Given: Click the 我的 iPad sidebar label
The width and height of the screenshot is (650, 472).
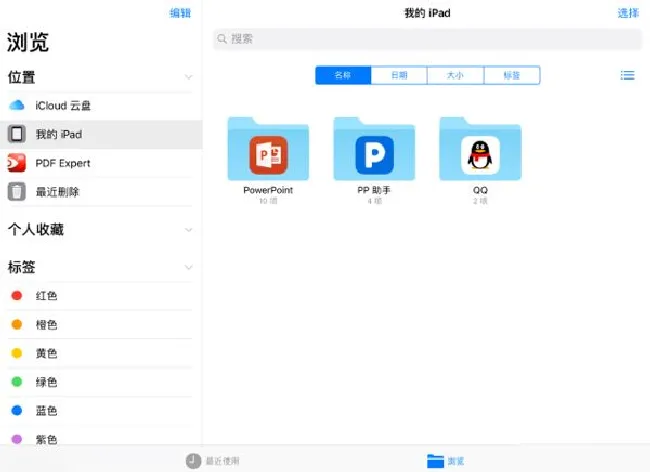Looking at the screenshot, I should [x=58, y=134].
